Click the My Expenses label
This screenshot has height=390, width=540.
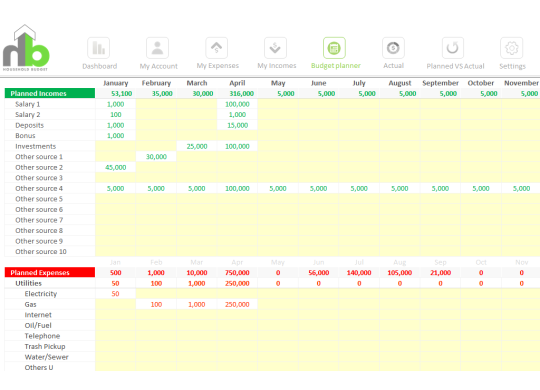tap(218, 66)
